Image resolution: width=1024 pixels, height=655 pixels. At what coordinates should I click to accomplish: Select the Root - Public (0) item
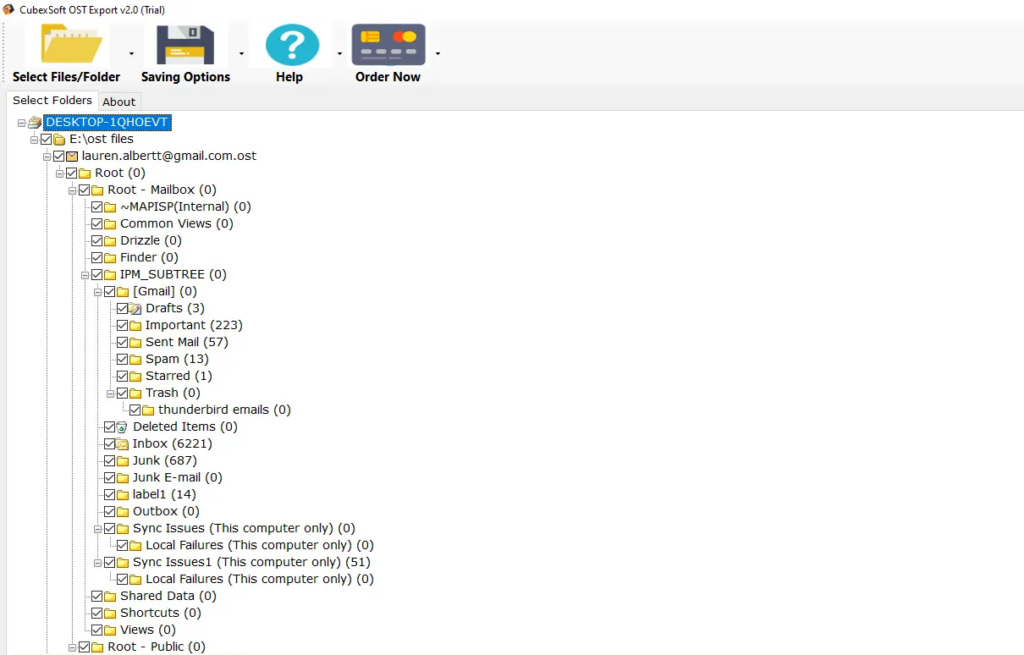click(156, 647)
